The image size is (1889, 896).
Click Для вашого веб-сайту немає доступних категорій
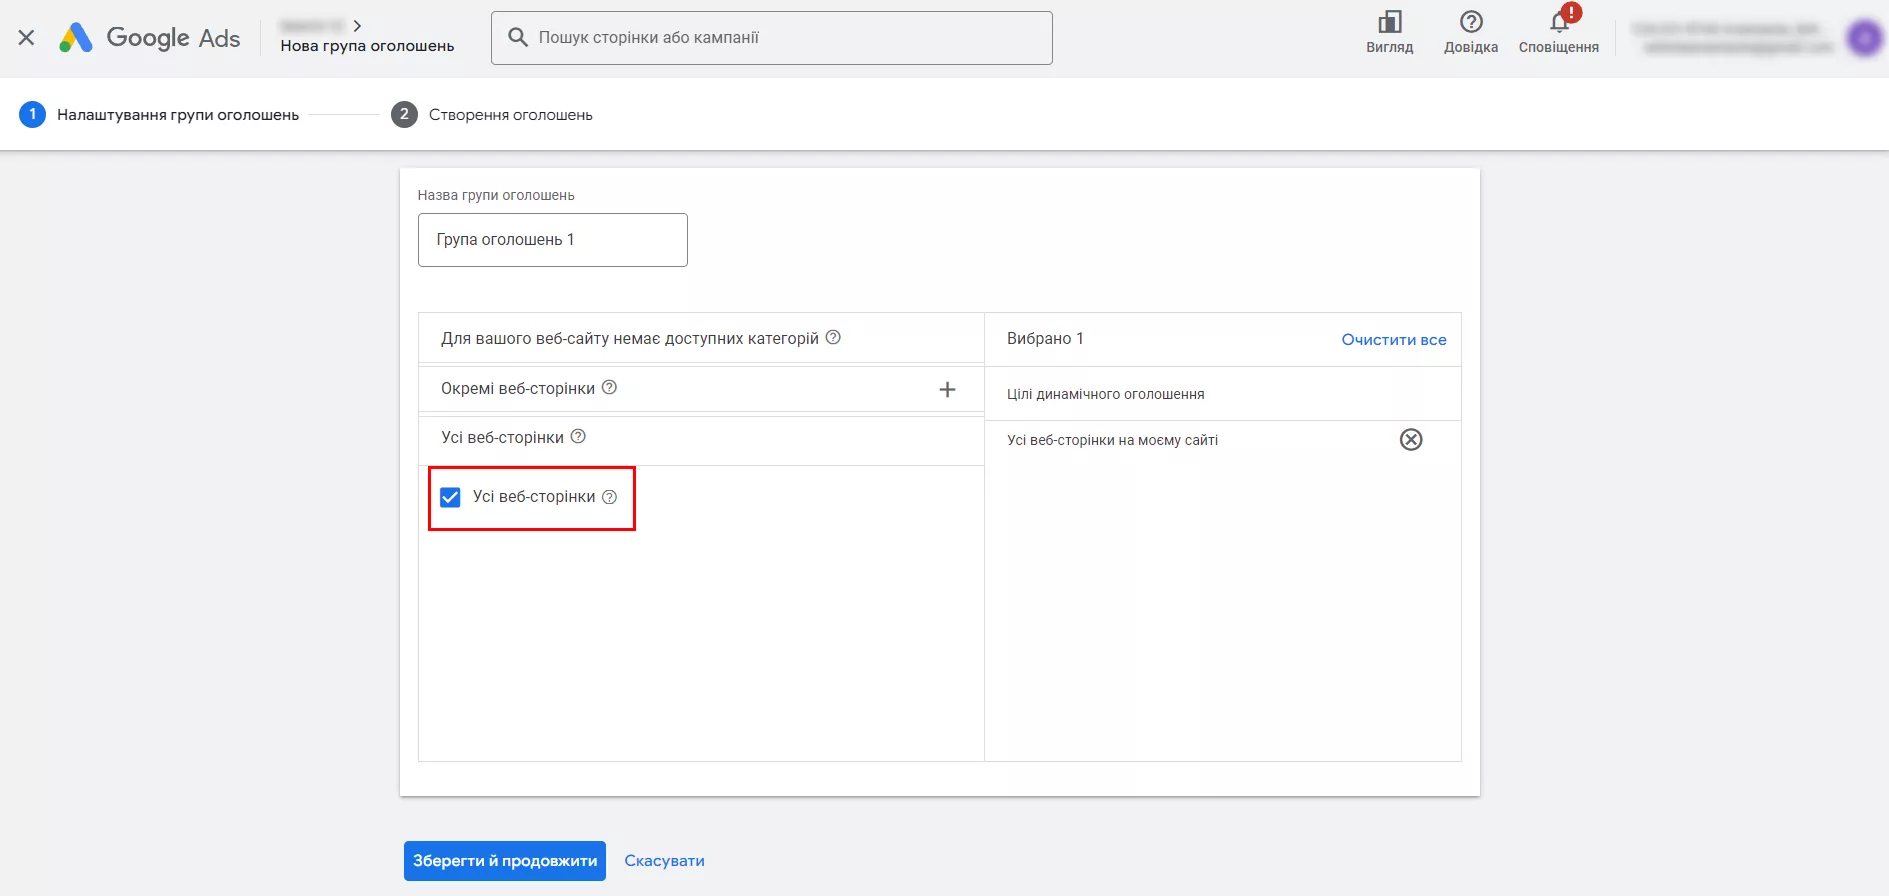[x=630, y=339]
